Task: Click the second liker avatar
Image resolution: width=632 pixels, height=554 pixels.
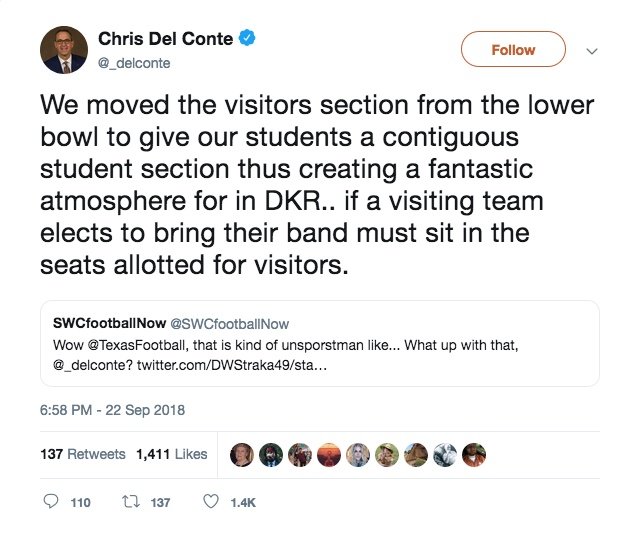Action: click(272, 454)
